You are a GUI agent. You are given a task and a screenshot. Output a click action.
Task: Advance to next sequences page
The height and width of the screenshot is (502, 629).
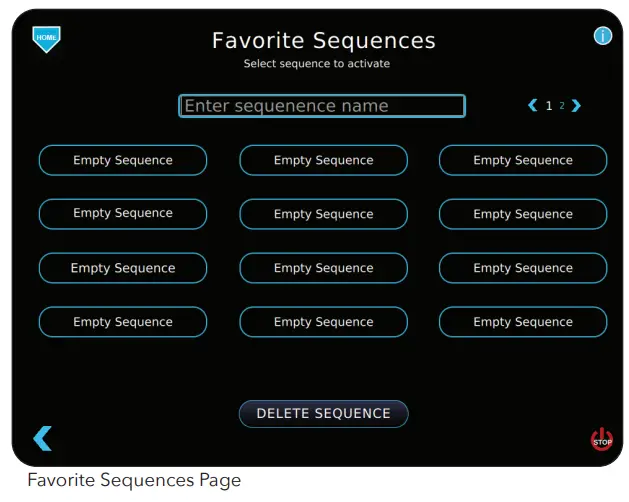pyautogui.click(x=577, y=106)
